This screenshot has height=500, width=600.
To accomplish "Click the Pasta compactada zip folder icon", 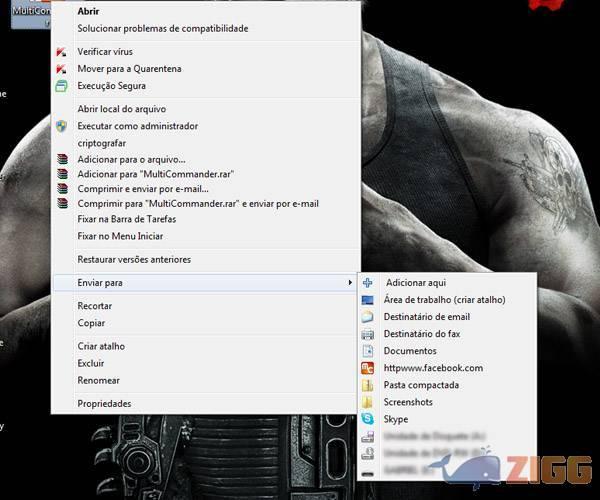I will (x=367, y=385).
